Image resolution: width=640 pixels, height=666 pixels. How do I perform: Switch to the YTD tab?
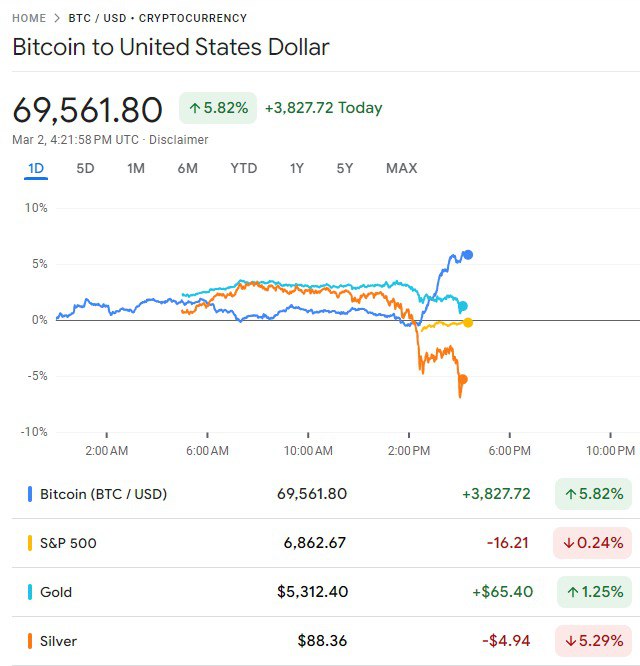coord(243,168)
